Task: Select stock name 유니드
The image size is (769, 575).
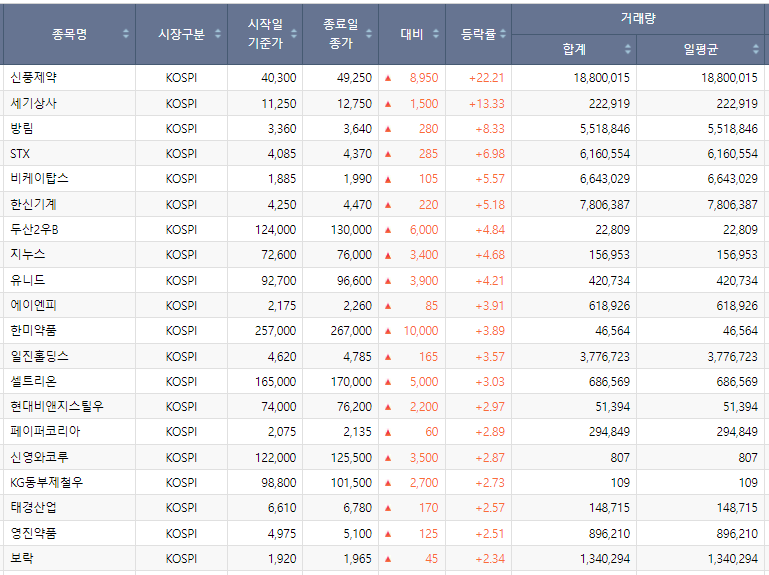Action: 27,281
